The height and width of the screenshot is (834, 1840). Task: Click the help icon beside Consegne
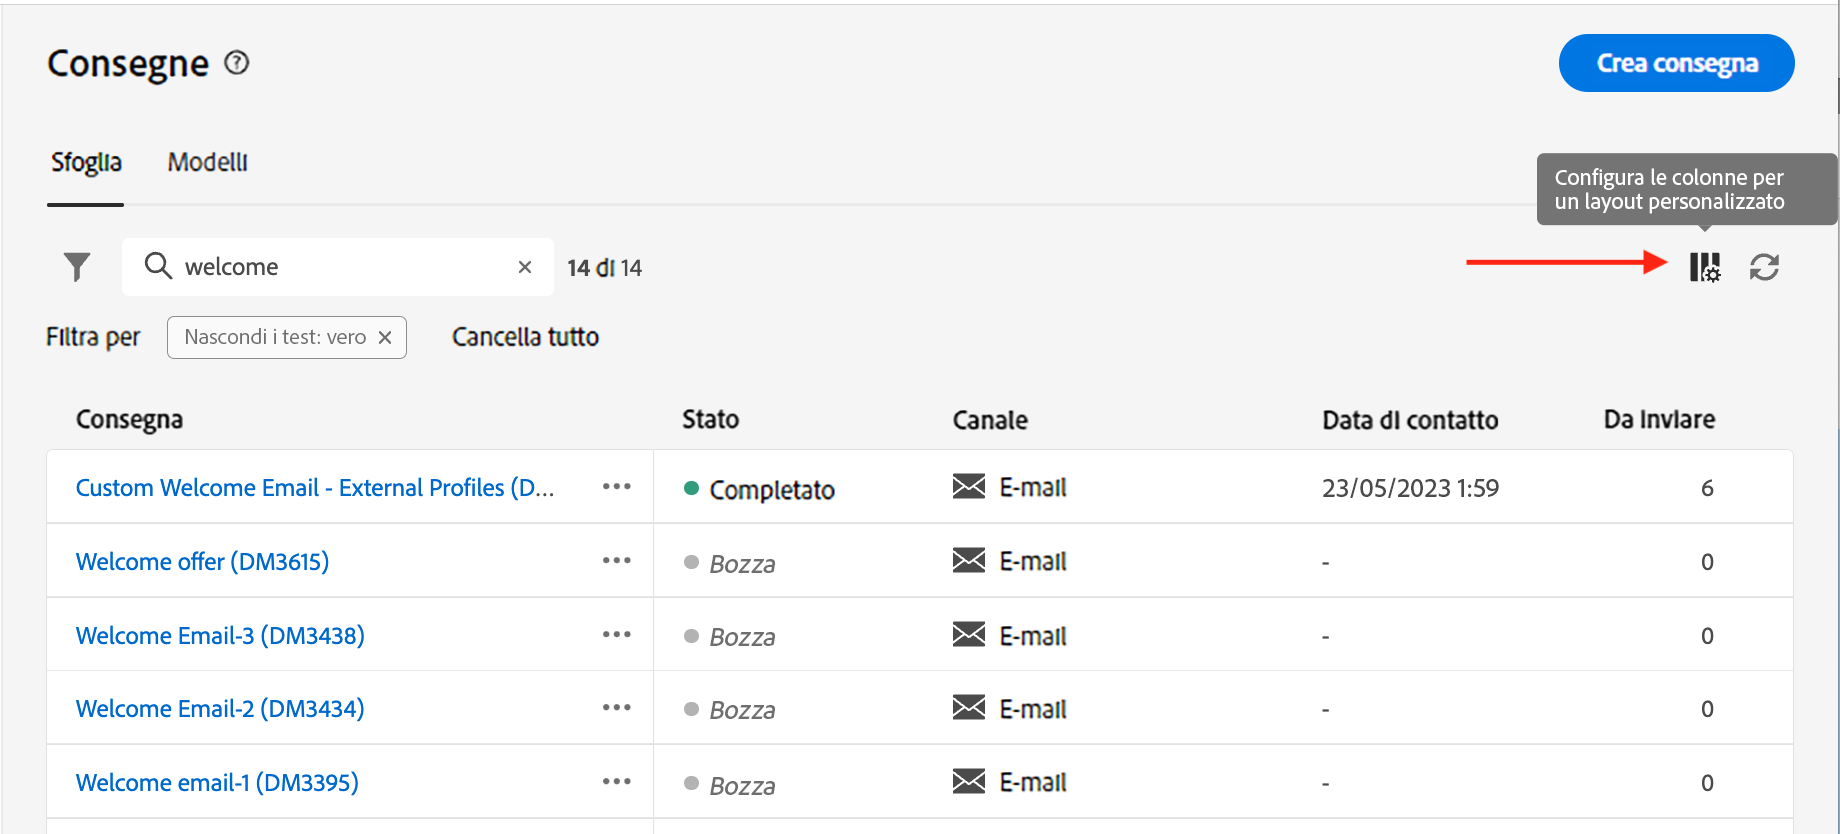point(237,63)
